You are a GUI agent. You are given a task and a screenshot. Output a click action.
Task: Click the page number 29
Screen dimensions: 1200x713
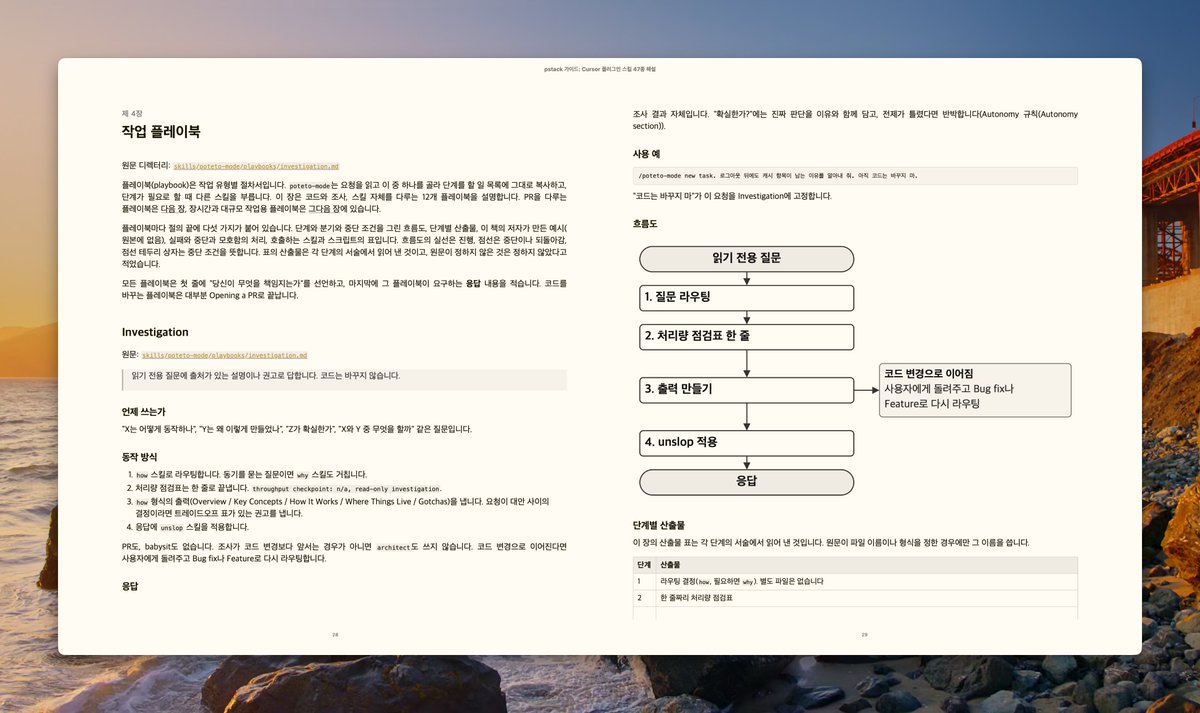click(864, 634)
